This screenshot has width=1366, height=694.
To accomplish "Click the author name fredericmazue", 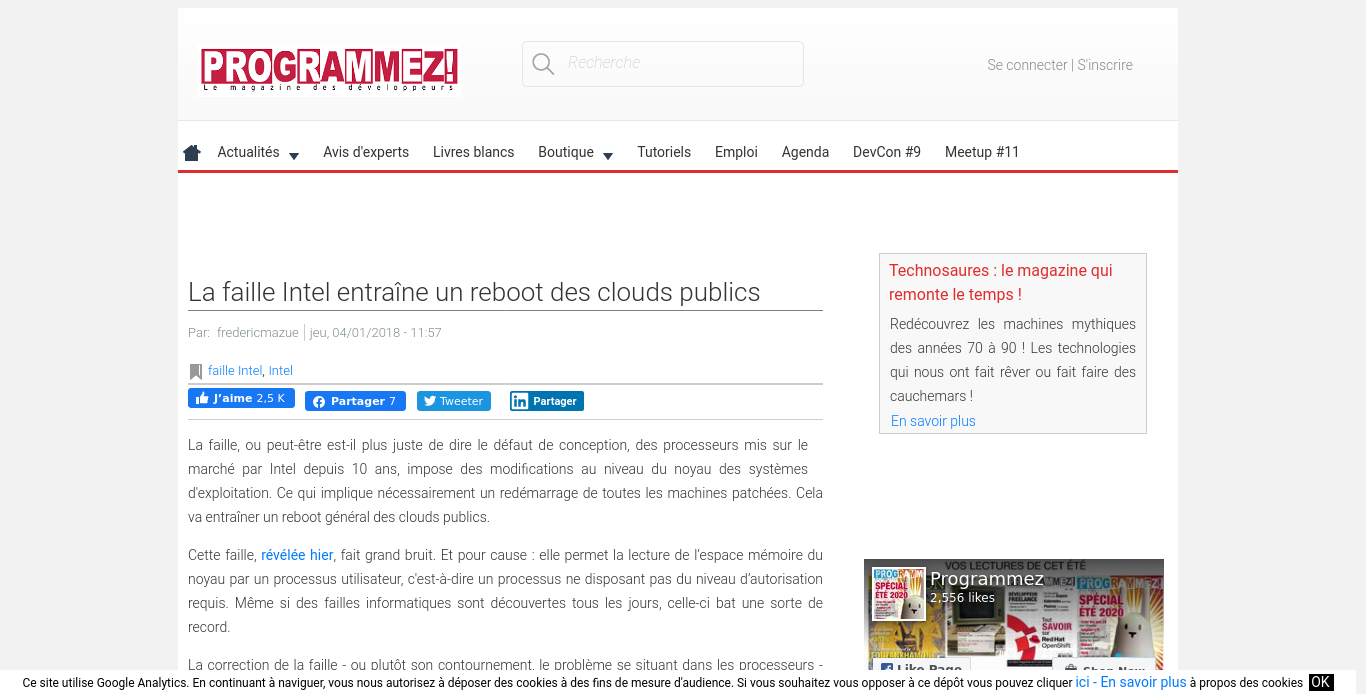I will [x=258, y=333].
